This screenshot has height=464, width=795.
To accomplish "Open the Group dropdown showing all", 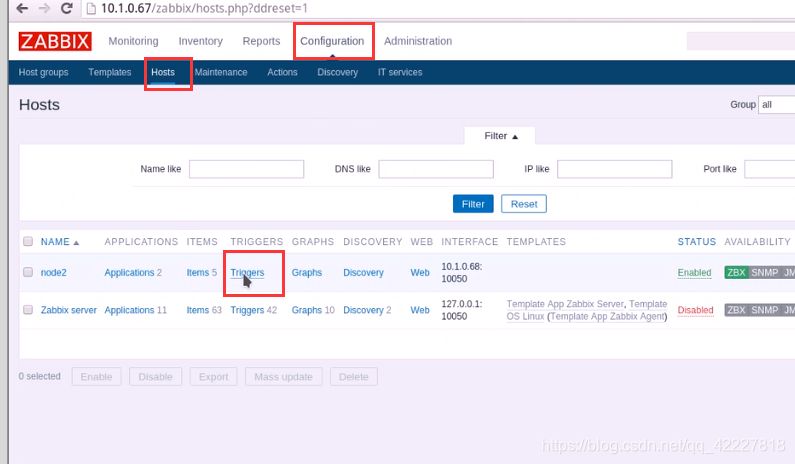I will (x=776, y=104).
